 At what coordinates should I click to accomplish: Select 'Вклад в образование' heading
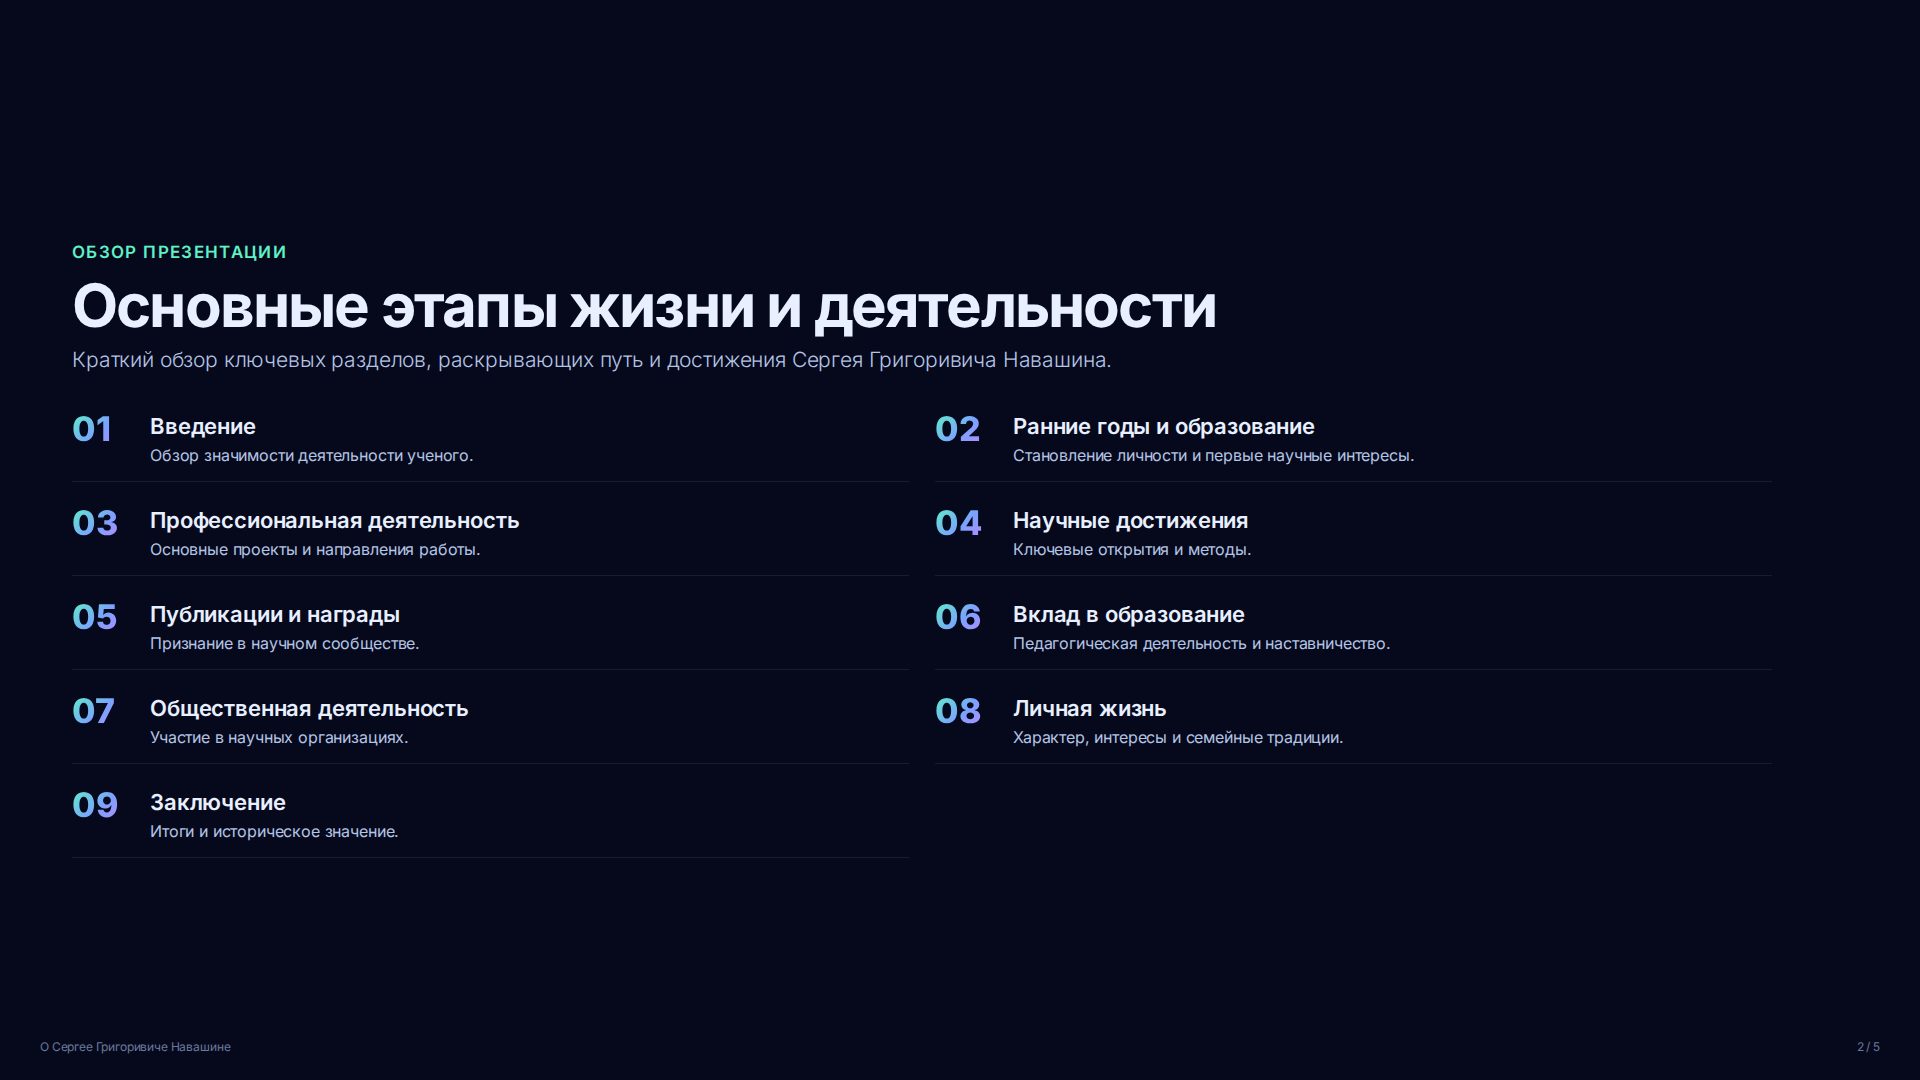(1129, 615)
